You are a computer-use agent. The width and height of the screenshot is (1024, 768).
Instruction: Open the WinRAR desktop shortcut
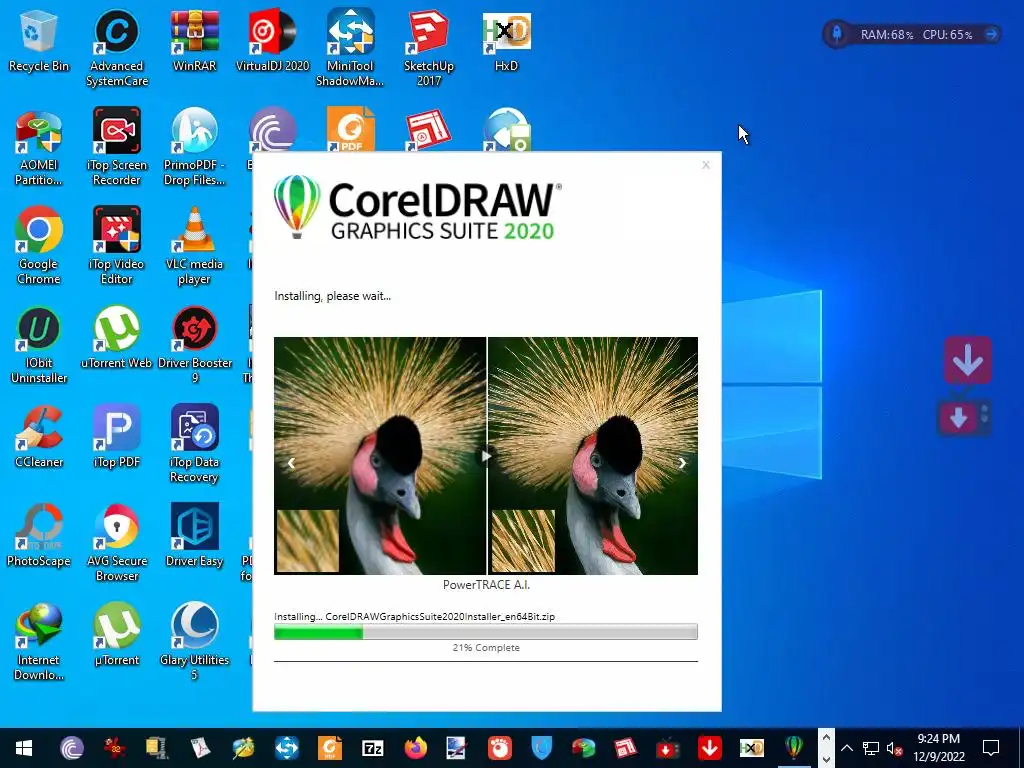point(195,42)
